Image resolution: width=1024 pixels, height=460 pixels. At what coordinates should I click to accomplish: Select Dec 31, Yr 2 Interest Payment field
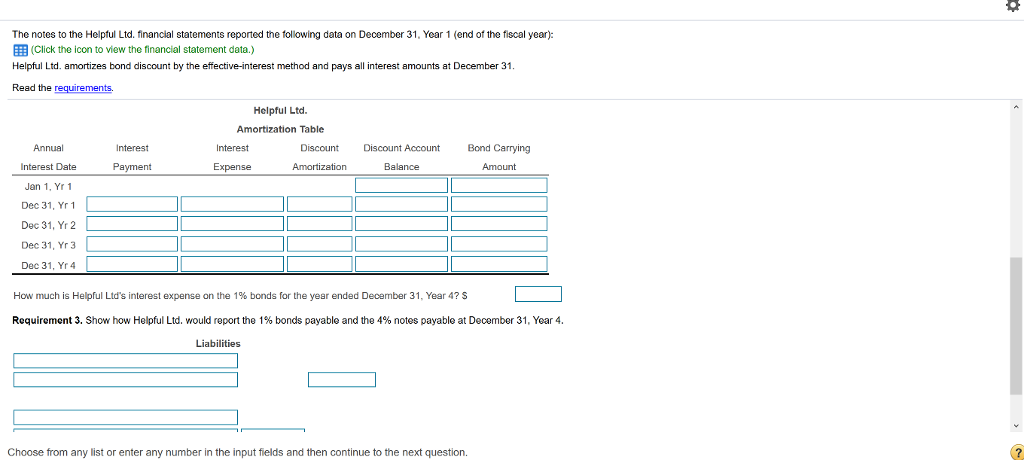click(x=133, y=224)
